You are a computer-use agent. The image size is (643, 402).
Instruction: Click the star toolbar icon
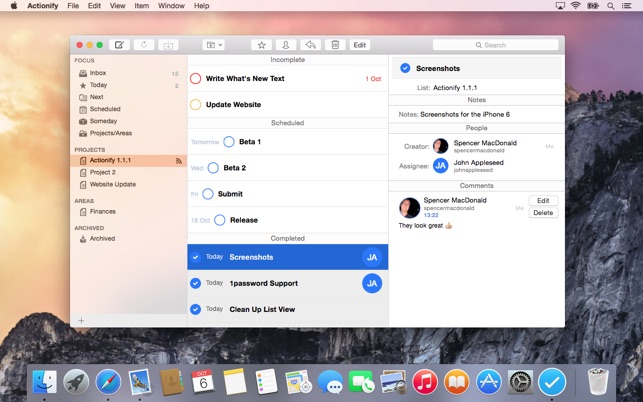[x=261, y=45]
